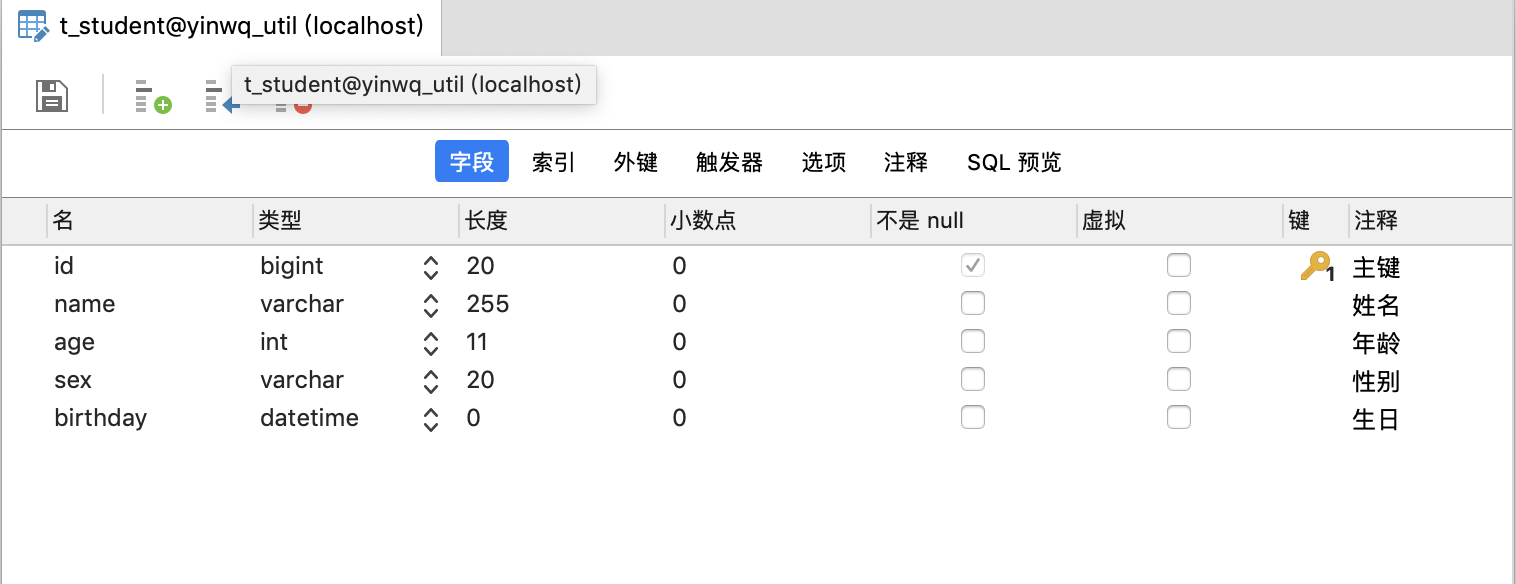Screen dimensions: 1516x584
Task: Select the 注释 tab
Action: [x=905, y=162]
